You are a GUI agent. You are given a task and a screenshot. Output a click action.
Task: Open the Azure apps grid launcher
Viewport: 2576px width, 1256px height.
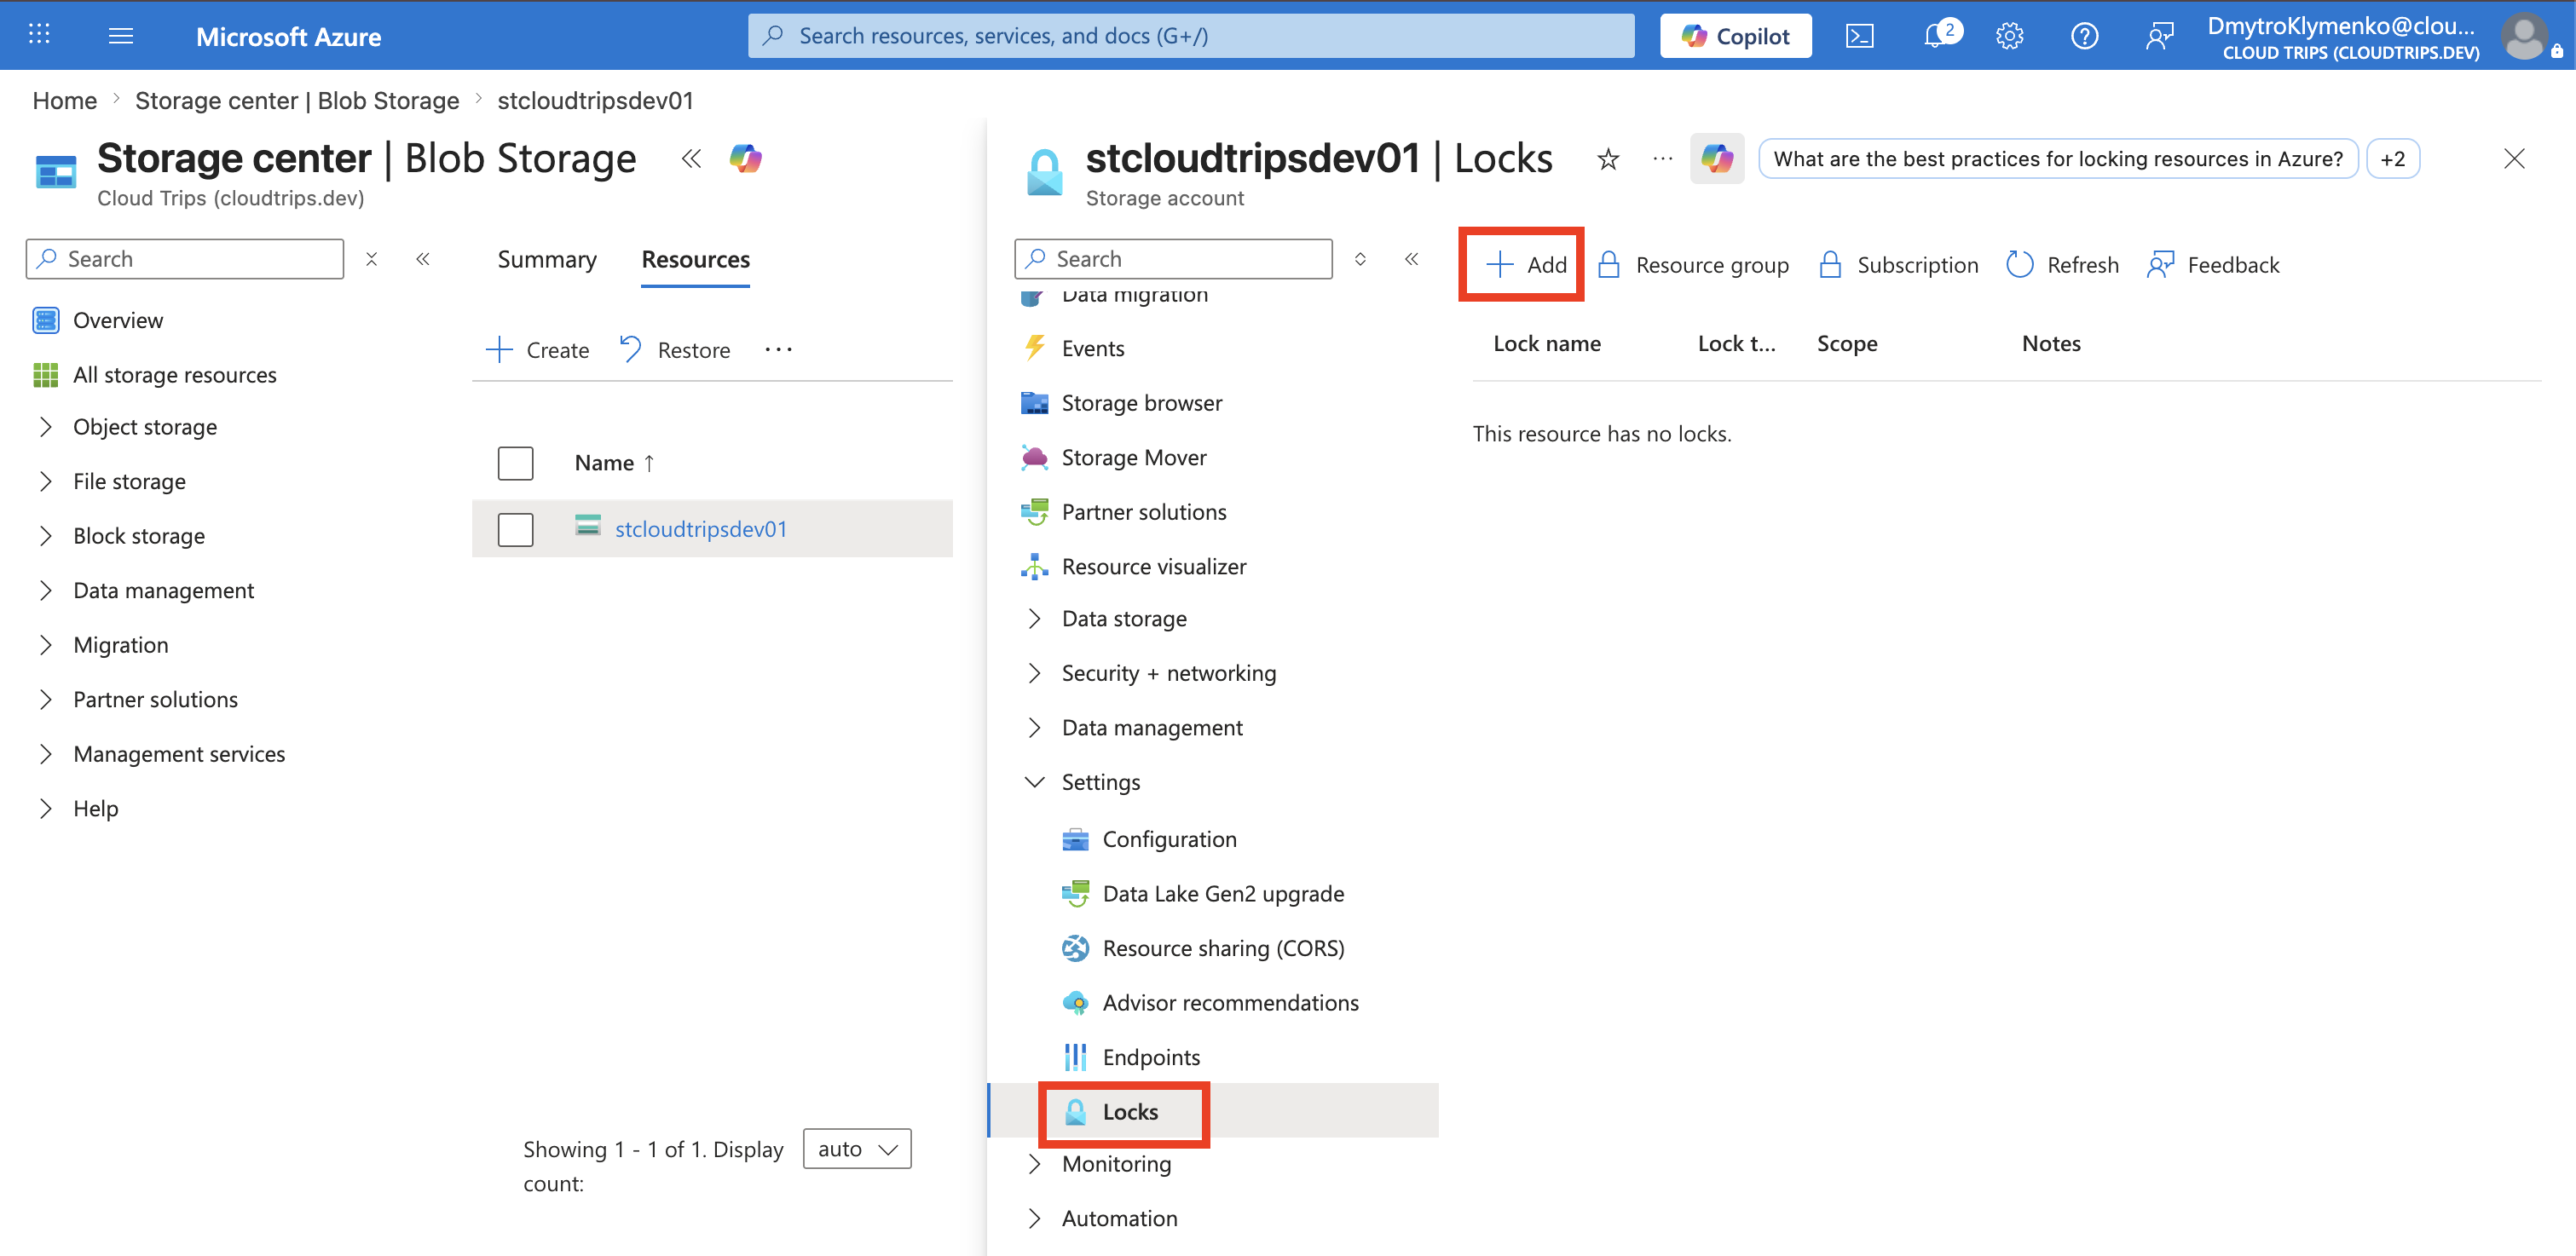39,35
